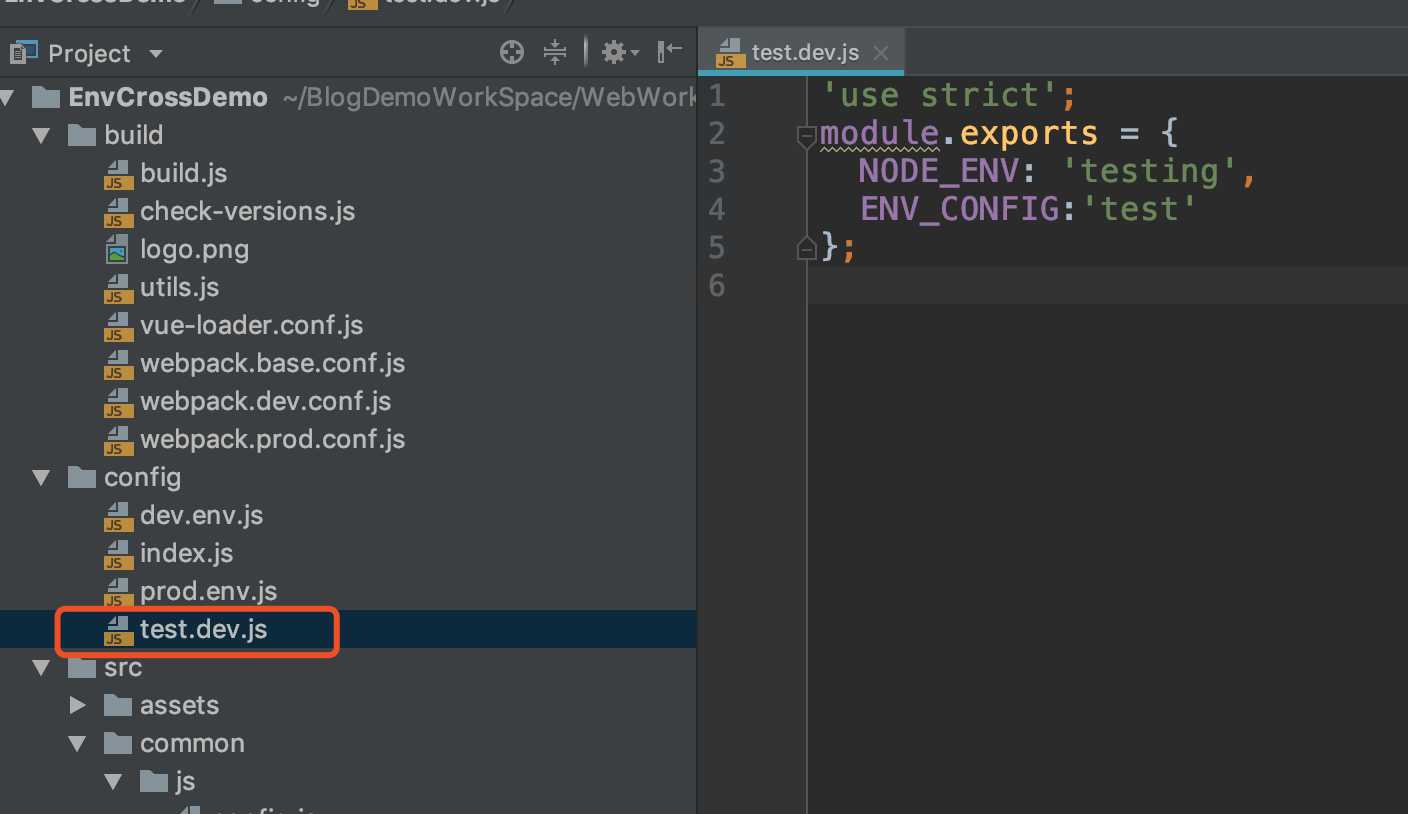Collapse the src folder
The image size is (1408, 814).
click(x=42, y=668)
